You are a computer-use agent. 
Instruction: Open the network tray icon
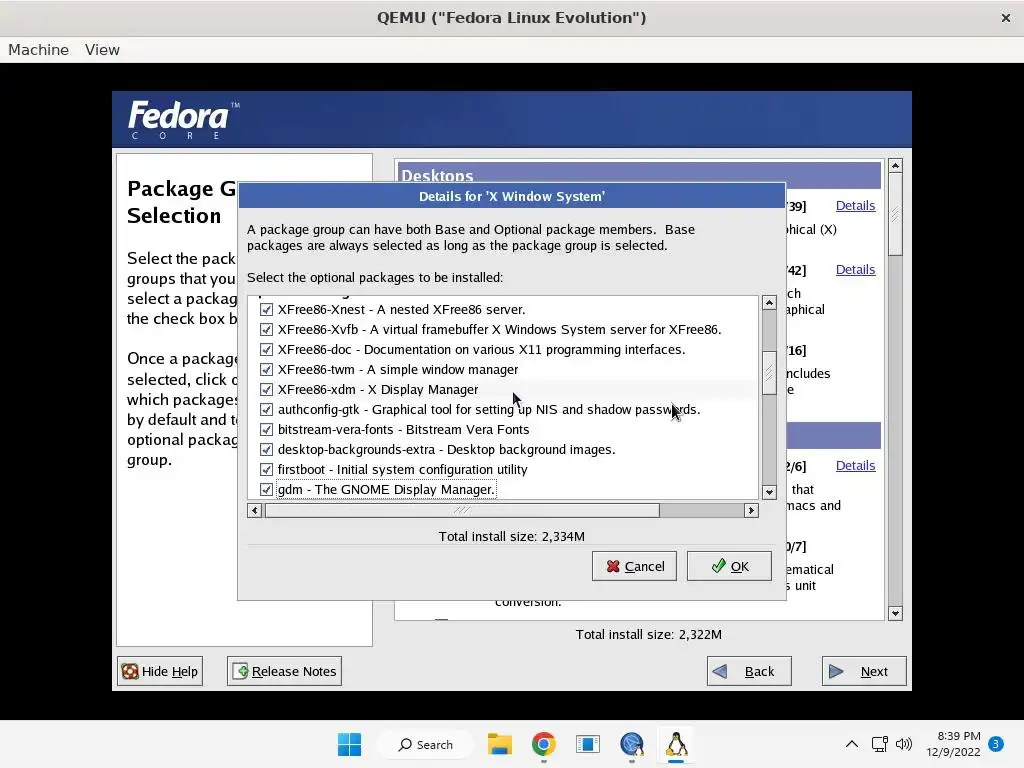click(879, 744)
